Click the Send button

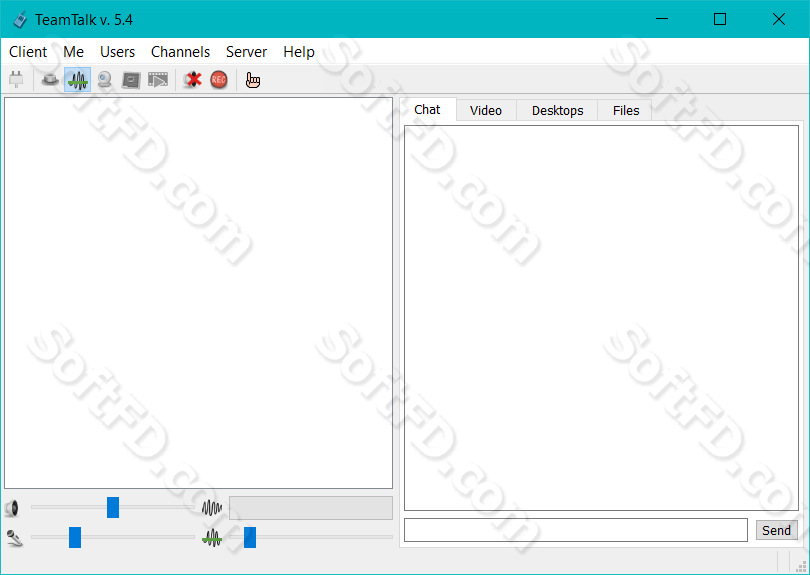pyautogui.click(x=776, y=530)
